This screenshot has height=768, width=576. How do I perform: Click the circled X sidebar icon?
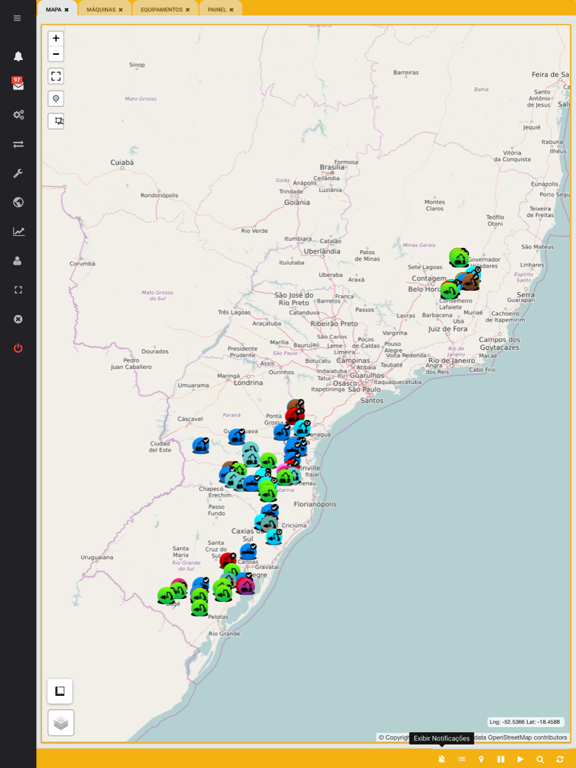[x=18, y=319]
